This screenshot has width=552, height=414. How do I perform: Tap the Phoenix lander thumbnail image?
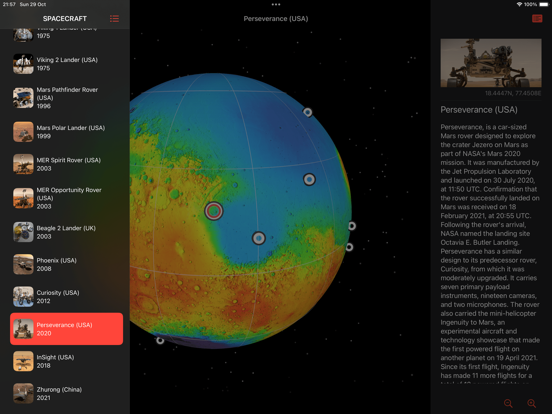23,264
